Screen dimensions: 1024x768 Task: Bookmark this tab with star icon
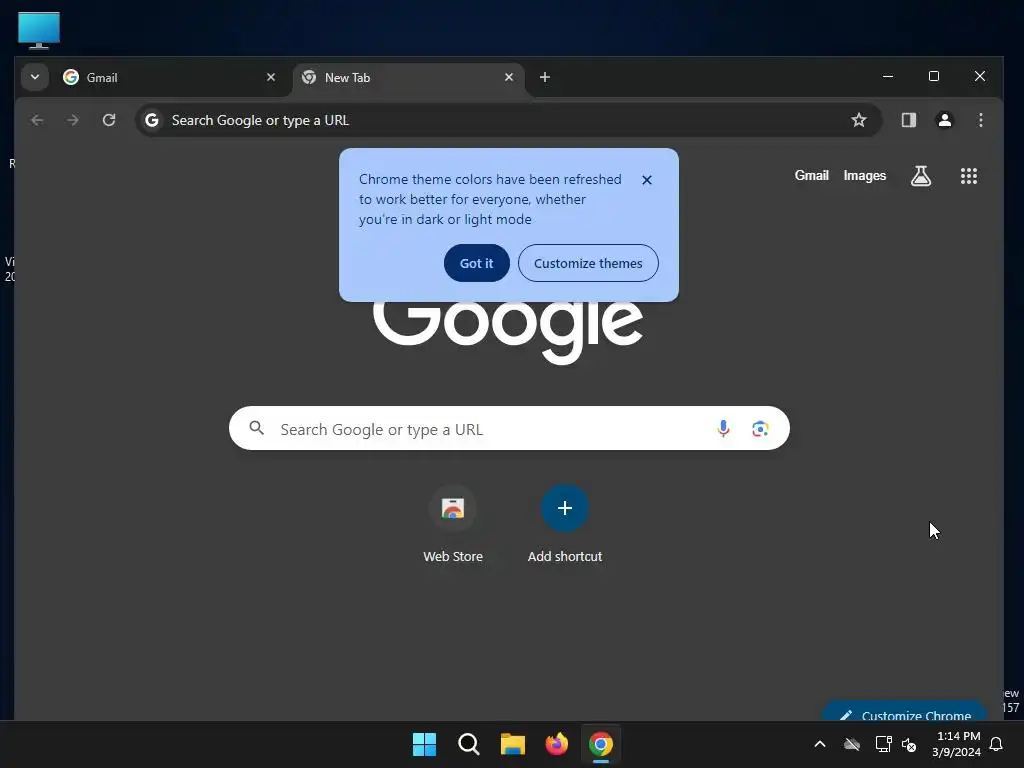pos(859,120)
